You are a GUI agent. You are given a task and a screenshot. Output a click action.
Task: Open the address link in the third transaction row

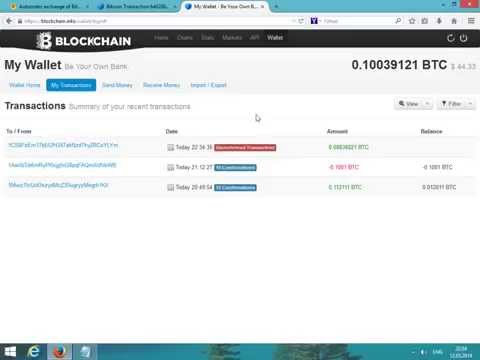tap(58, 185)
